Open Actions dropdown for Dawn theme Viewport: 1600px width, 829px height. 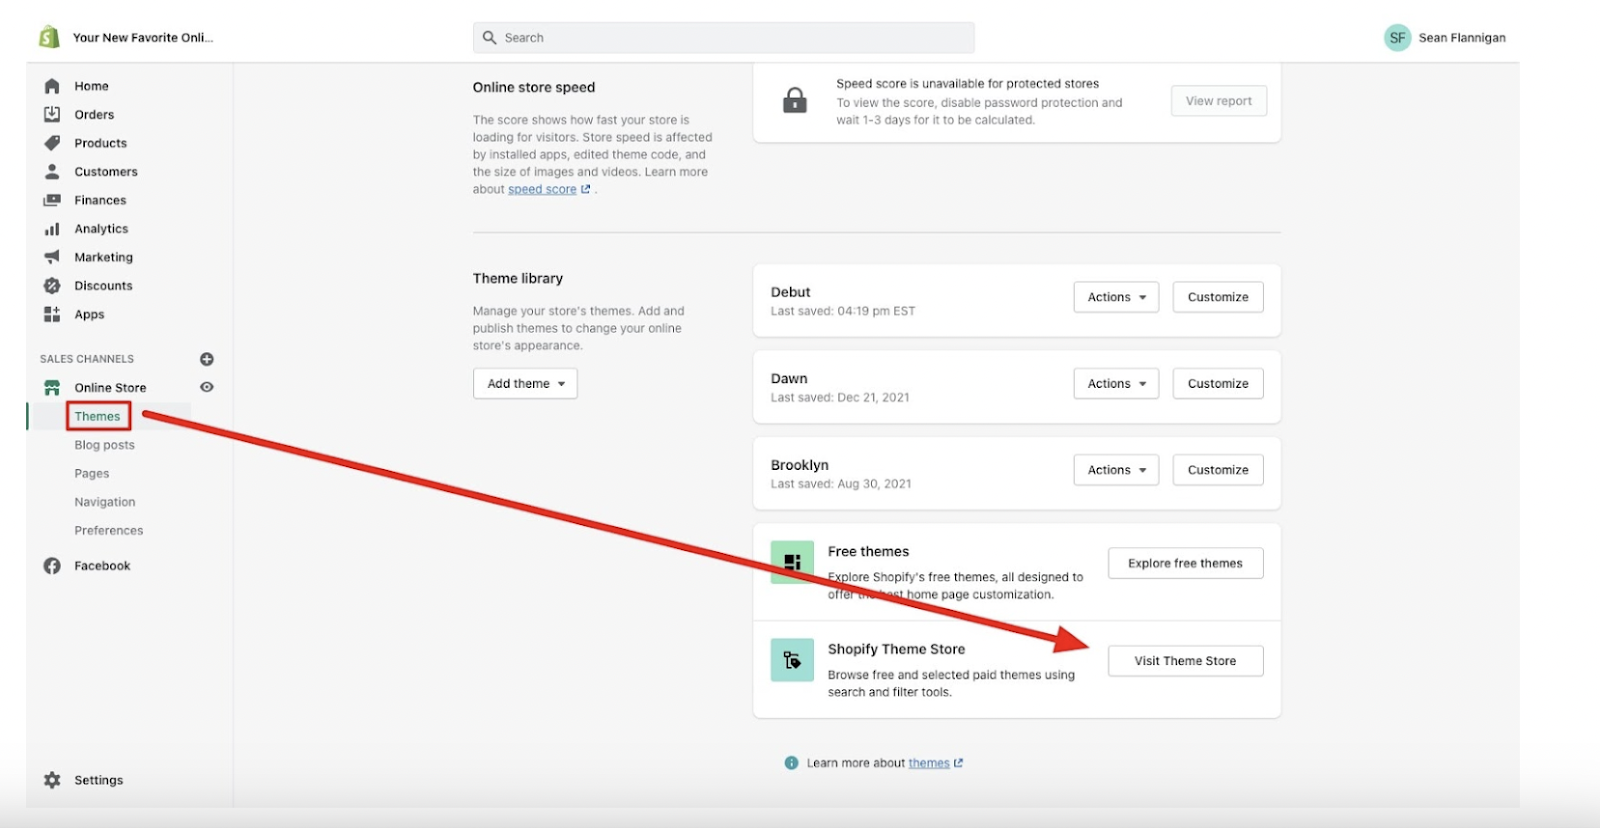(1116, 384)
